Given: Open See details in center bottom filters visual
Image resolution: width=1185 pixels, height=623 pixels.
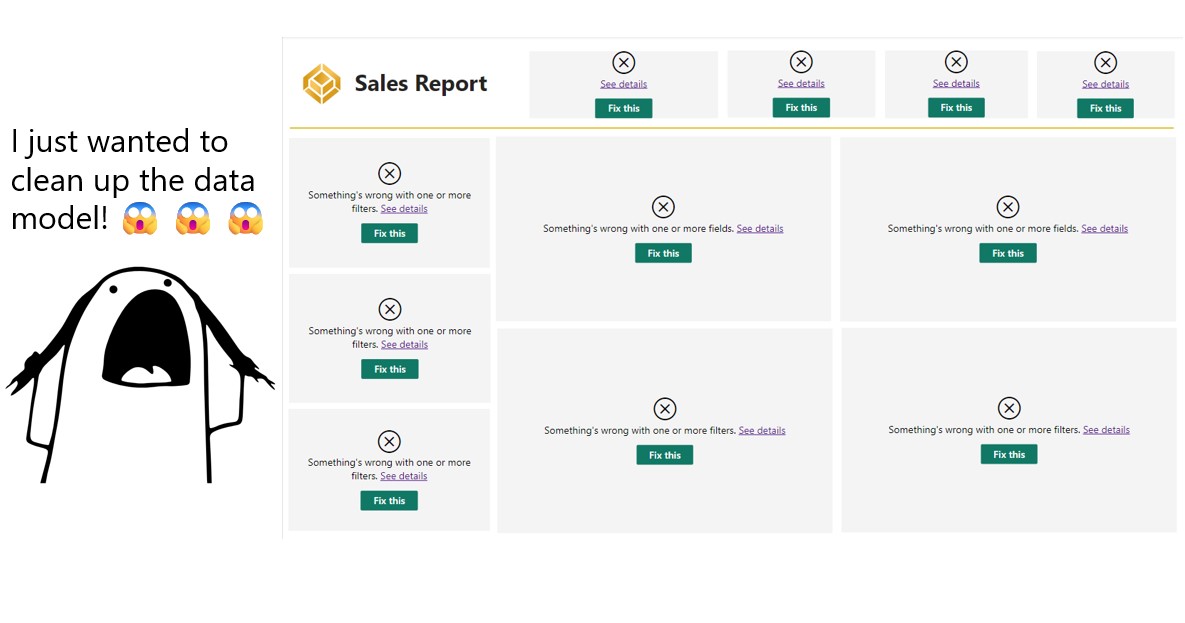Looking at the screenshot, I should 761,431.
